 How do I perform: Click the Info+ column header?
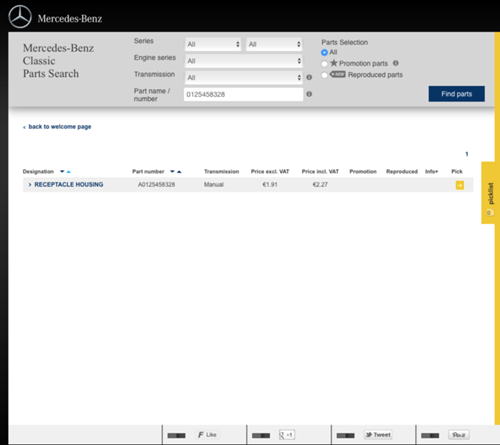click(431, 172)
